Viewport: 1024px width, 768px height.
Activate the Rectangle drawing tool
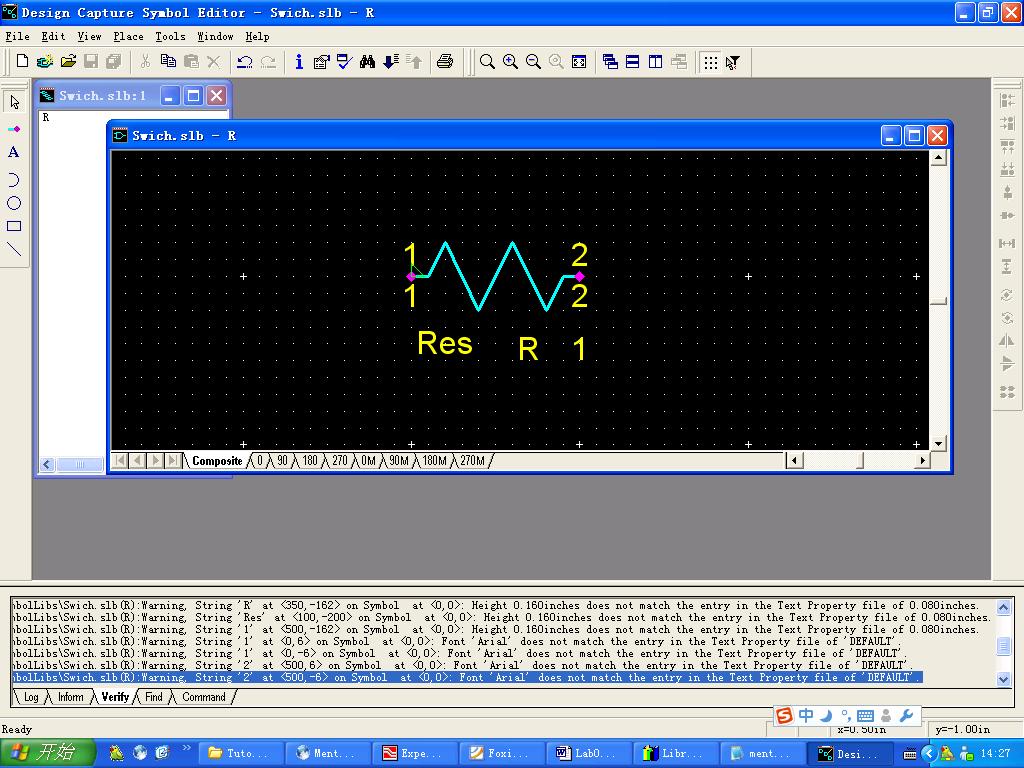tap(14, 227)
